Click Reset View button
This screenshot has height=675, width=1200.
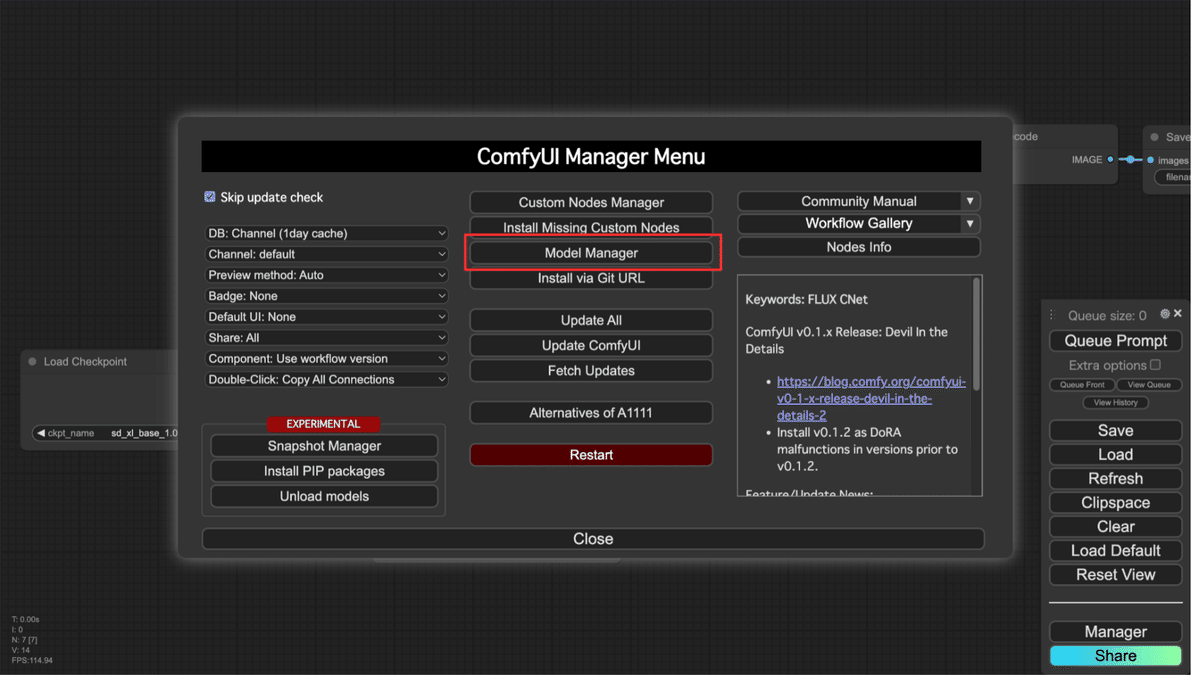(x=1115, y=575)
